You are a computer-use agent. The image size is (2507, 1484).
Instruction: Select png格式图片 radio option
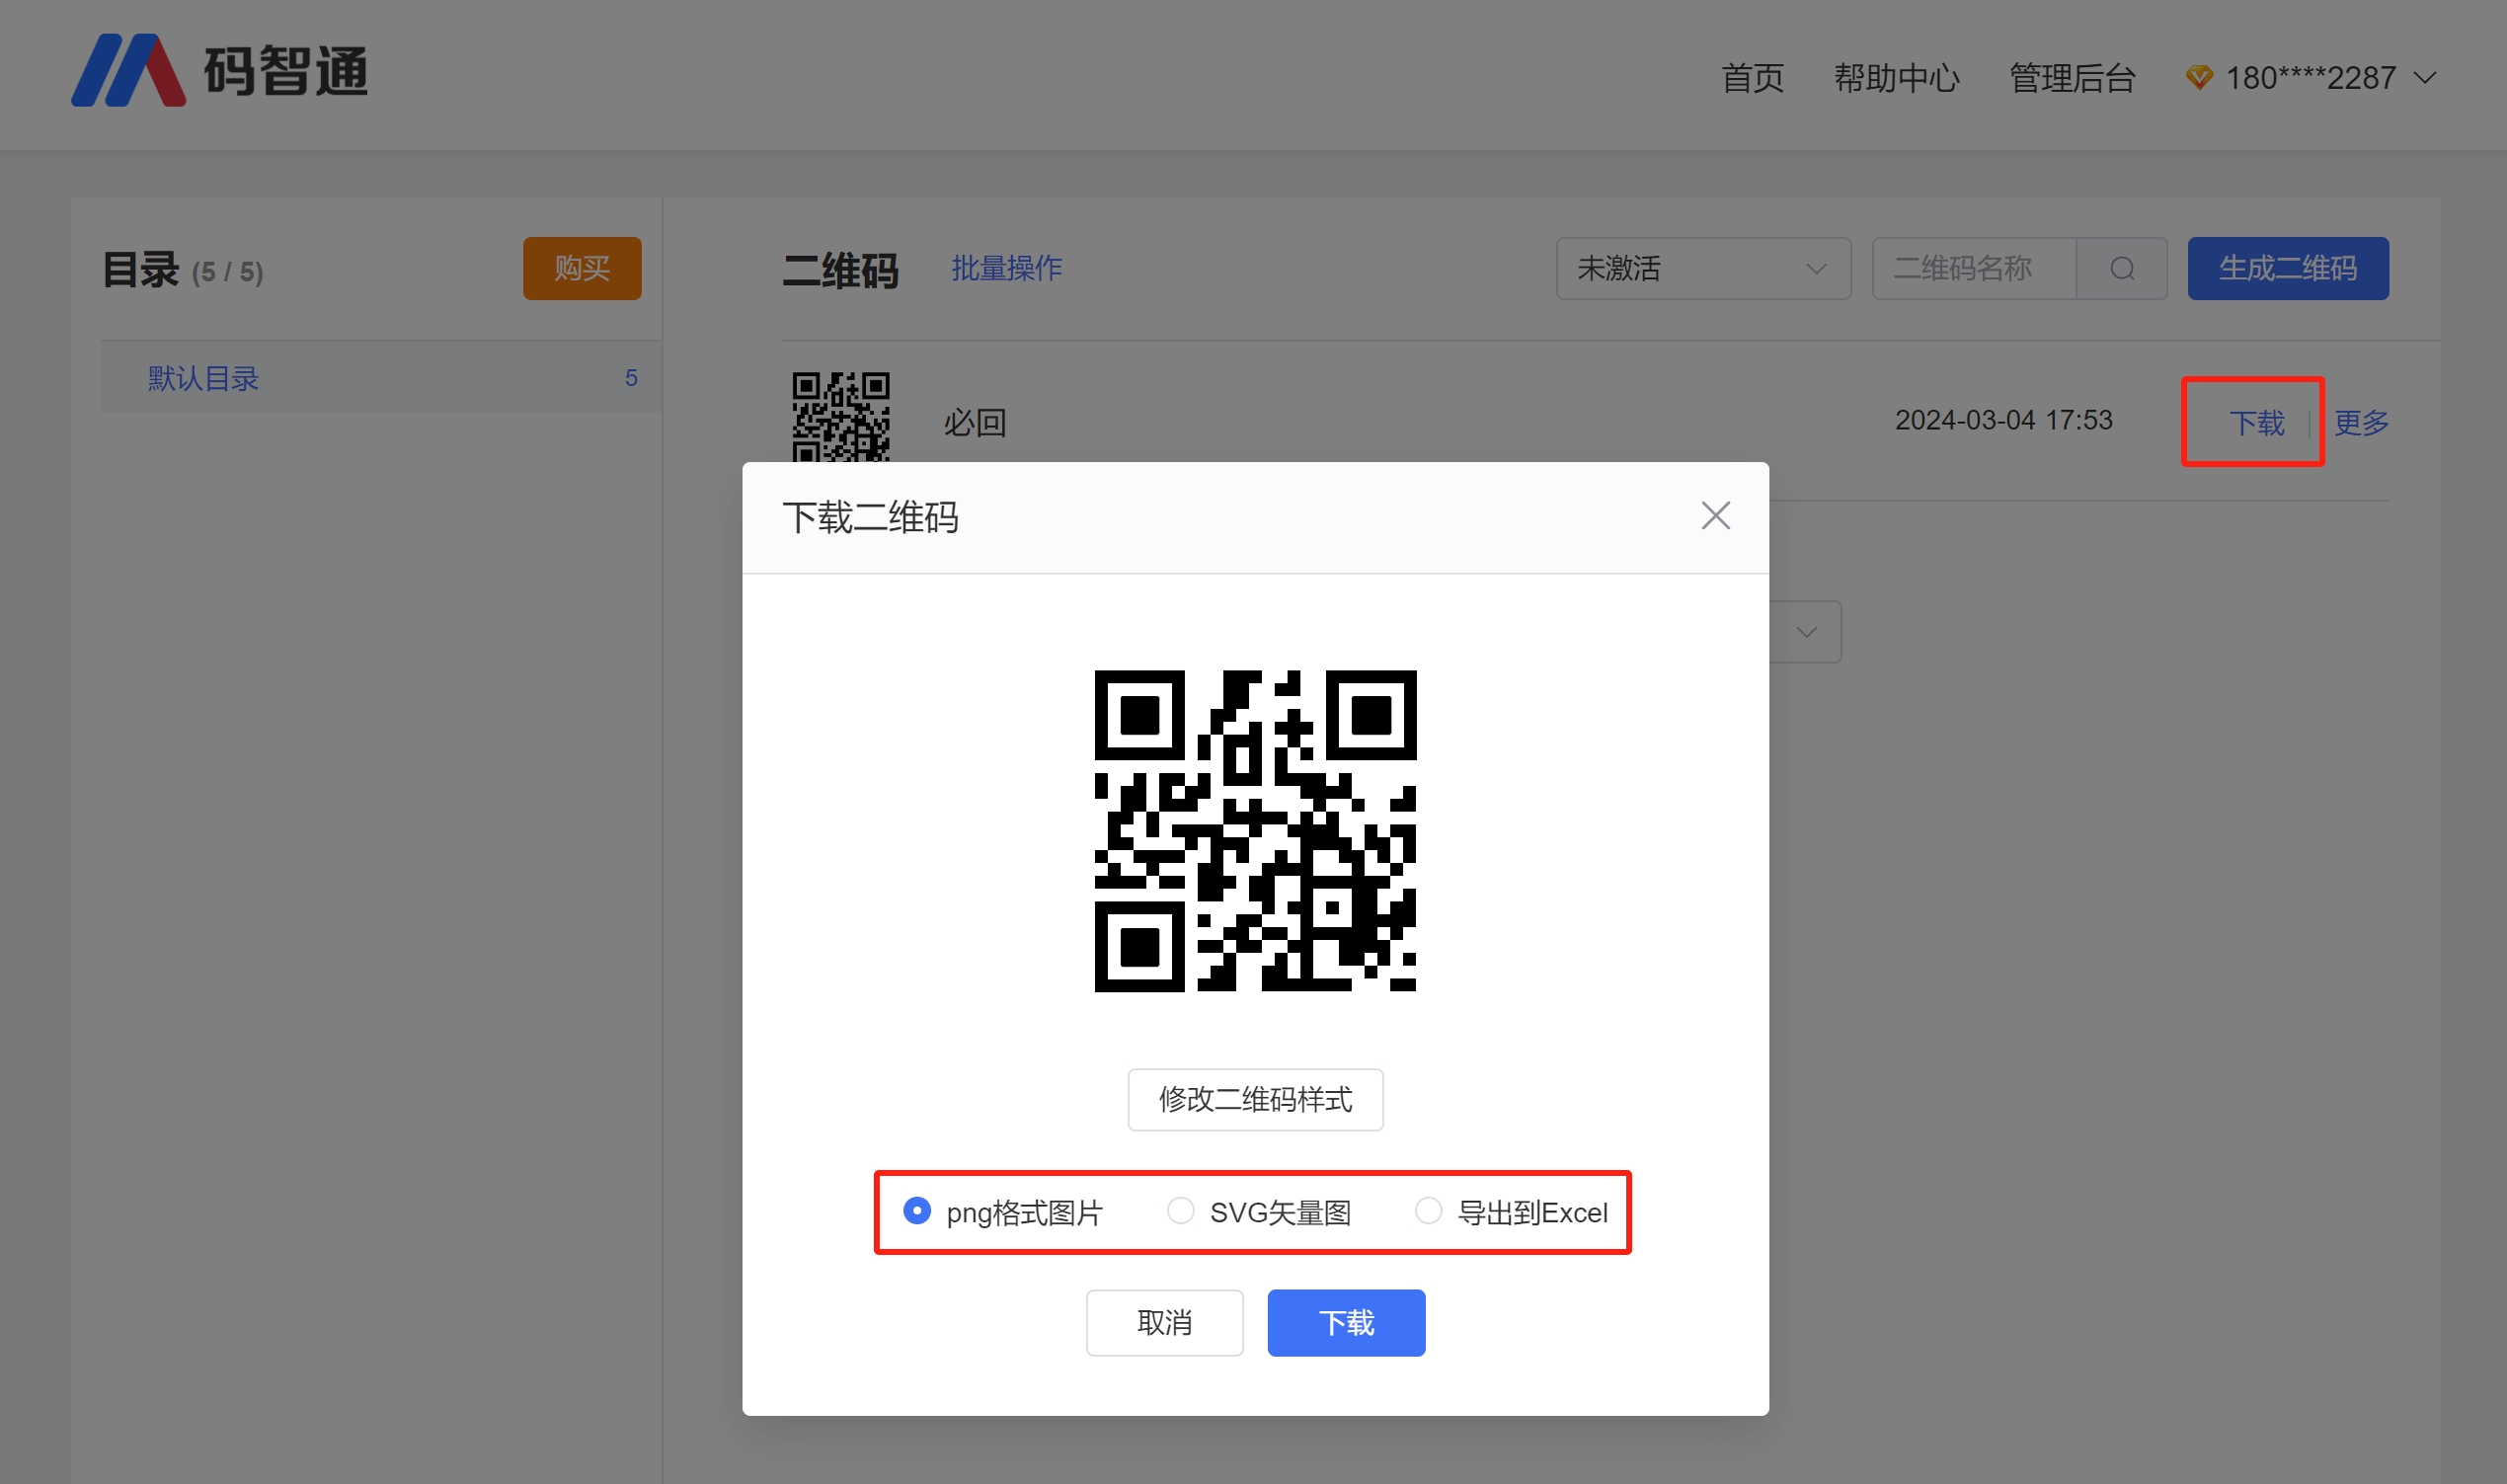tap(917, 1211)
